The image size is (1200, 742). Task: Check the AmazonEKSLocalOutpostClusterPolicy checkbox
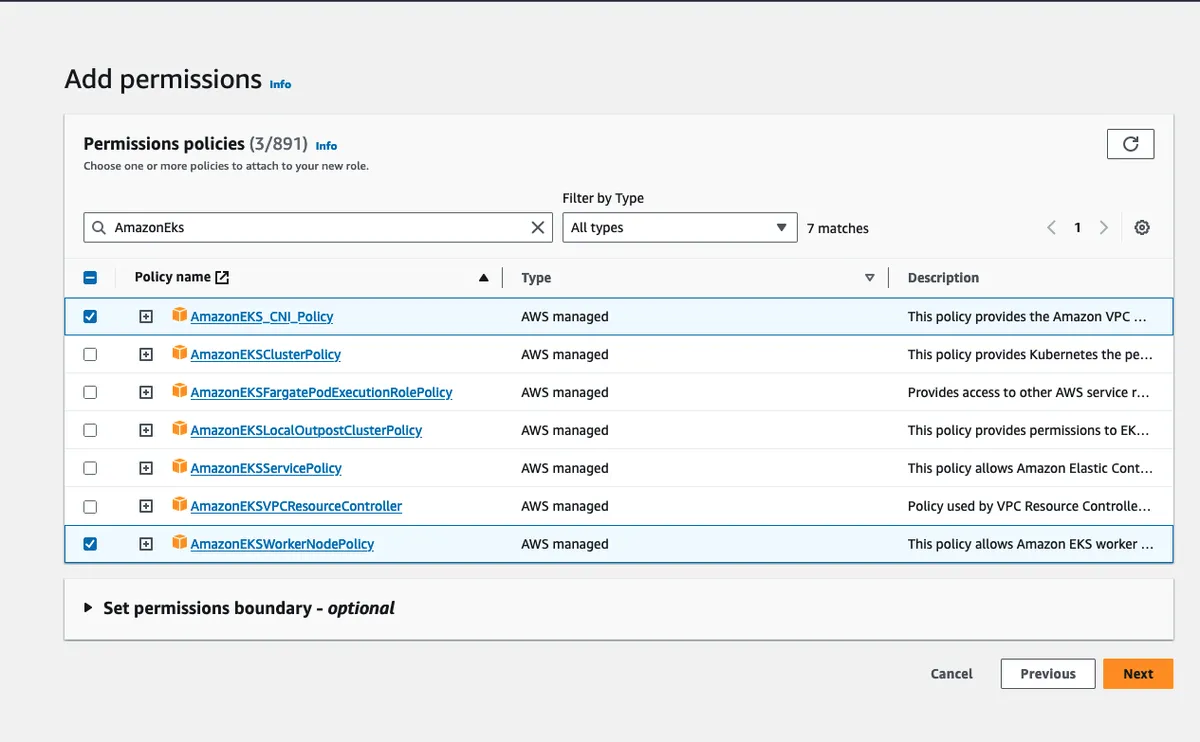pos(90,430)
